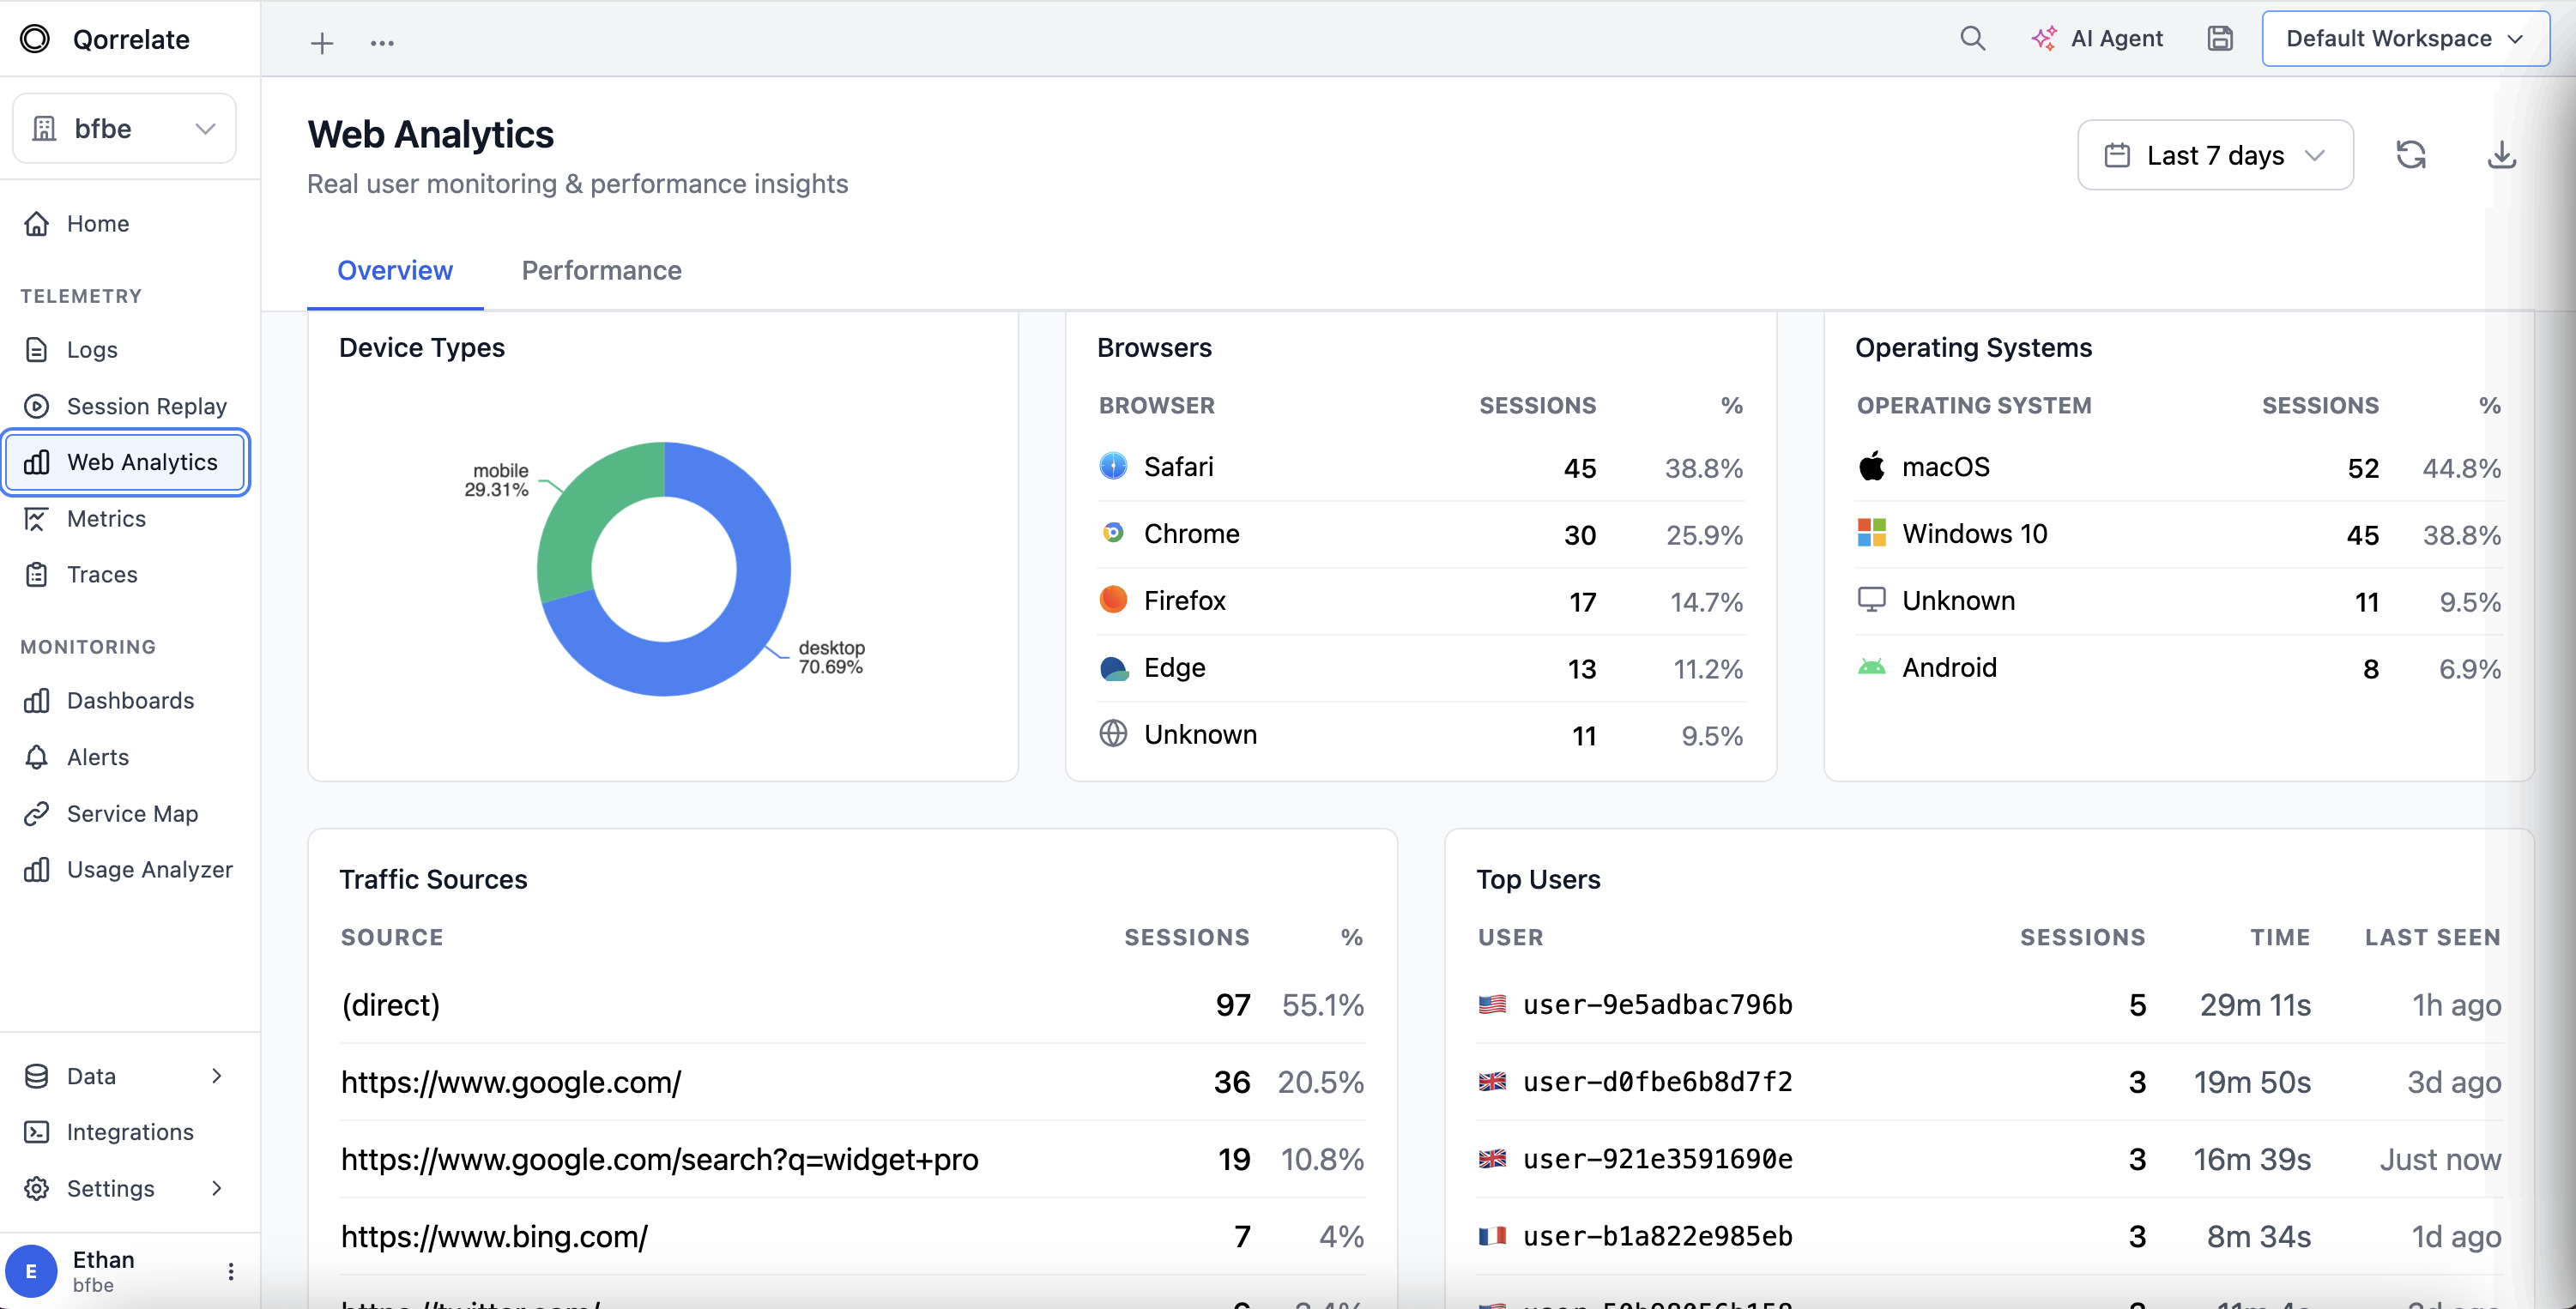
Task: Select the Overview tab
Action: pos(394,270)
